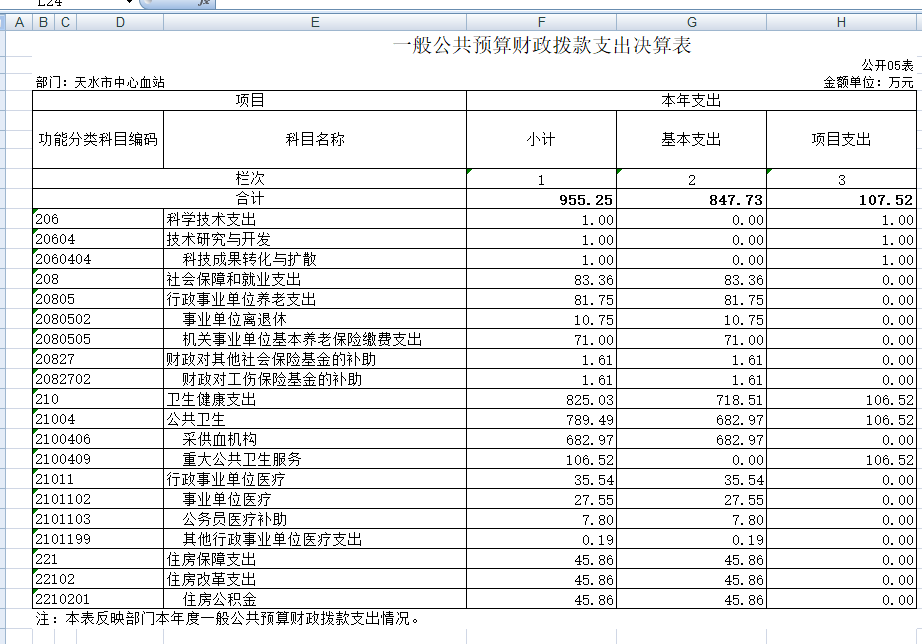Select column H header
The image size is (922, 644).
pyautogui.click(x=841, y=22)
